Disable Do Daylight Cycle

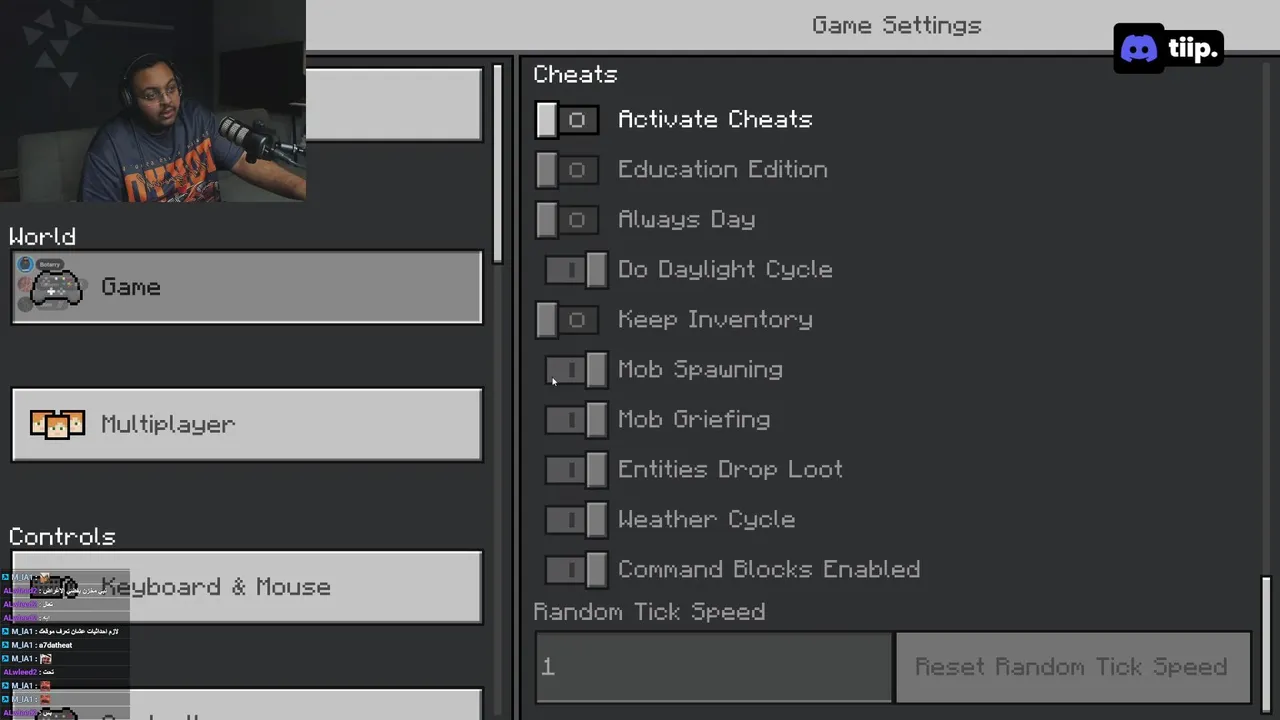click(x=576, y=270)
